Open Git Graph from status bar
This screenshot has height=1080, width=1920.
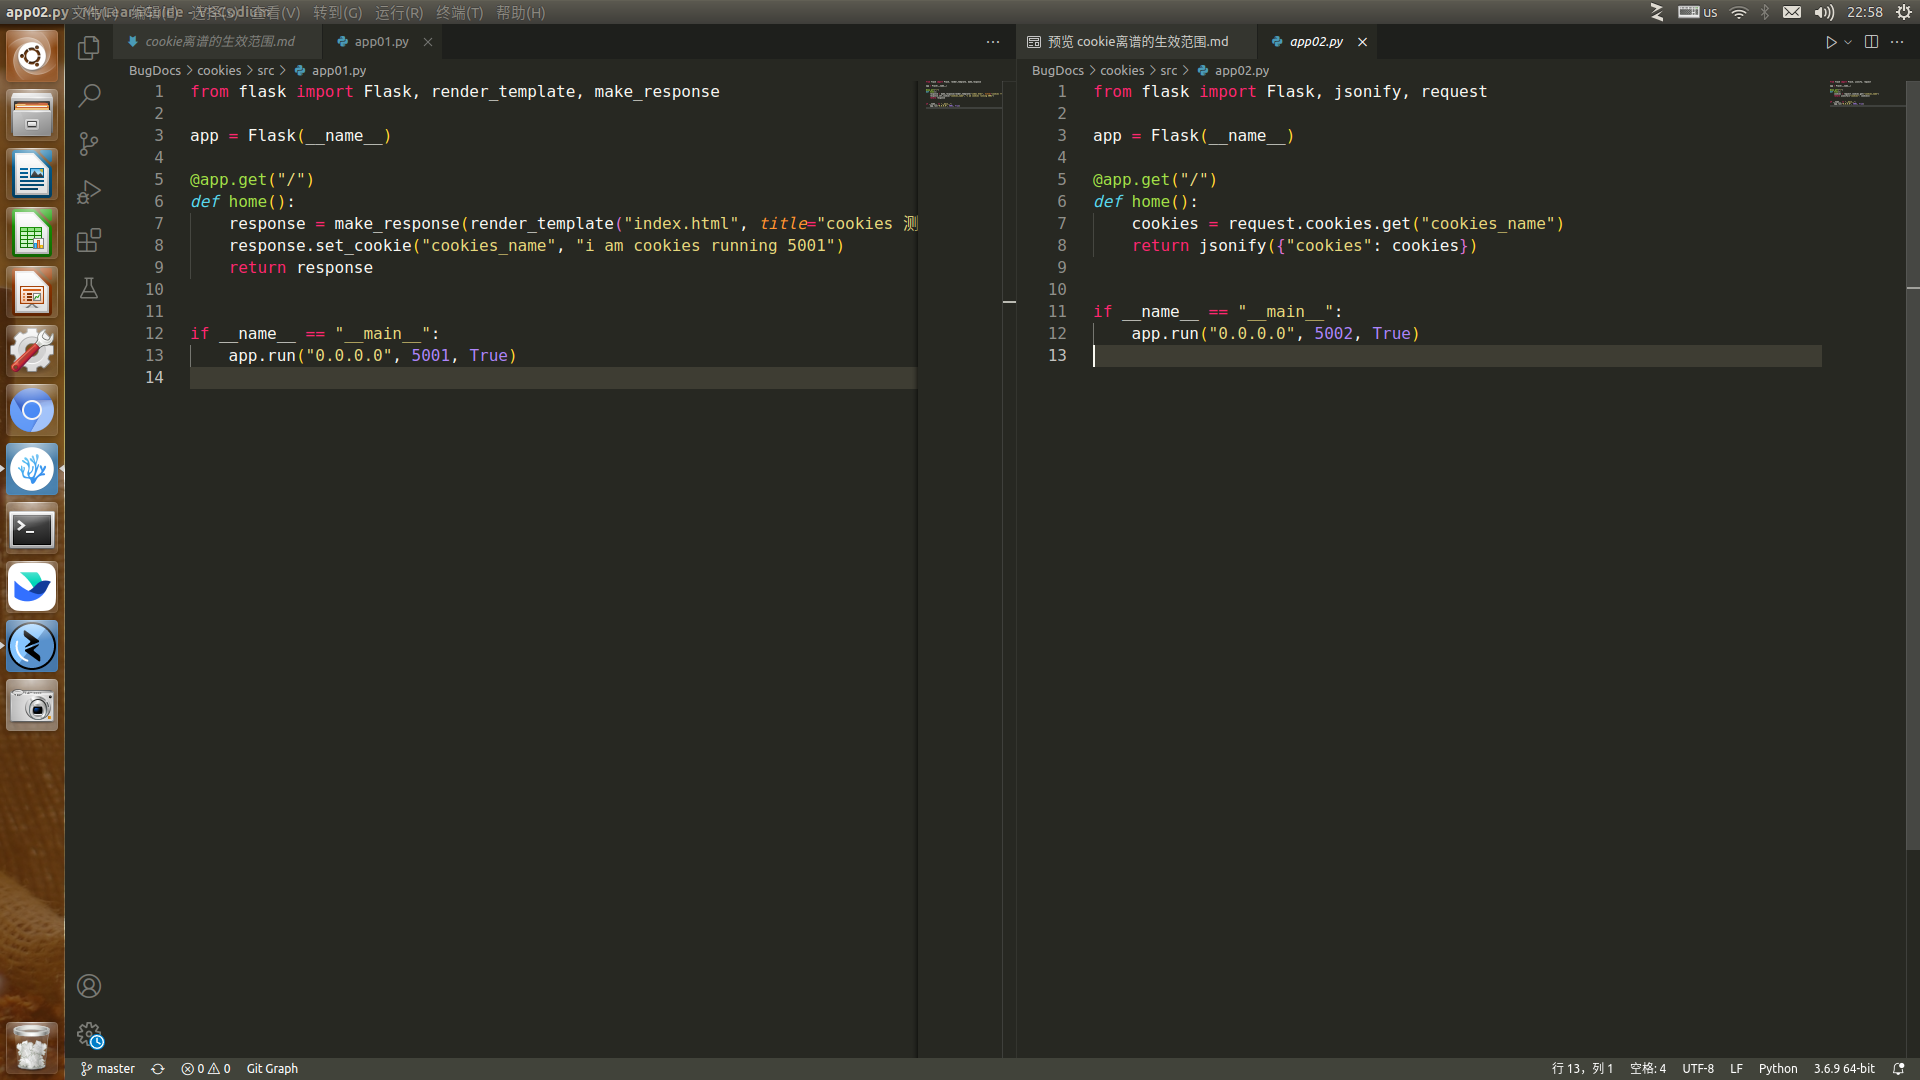click(x=272, y=1069)
